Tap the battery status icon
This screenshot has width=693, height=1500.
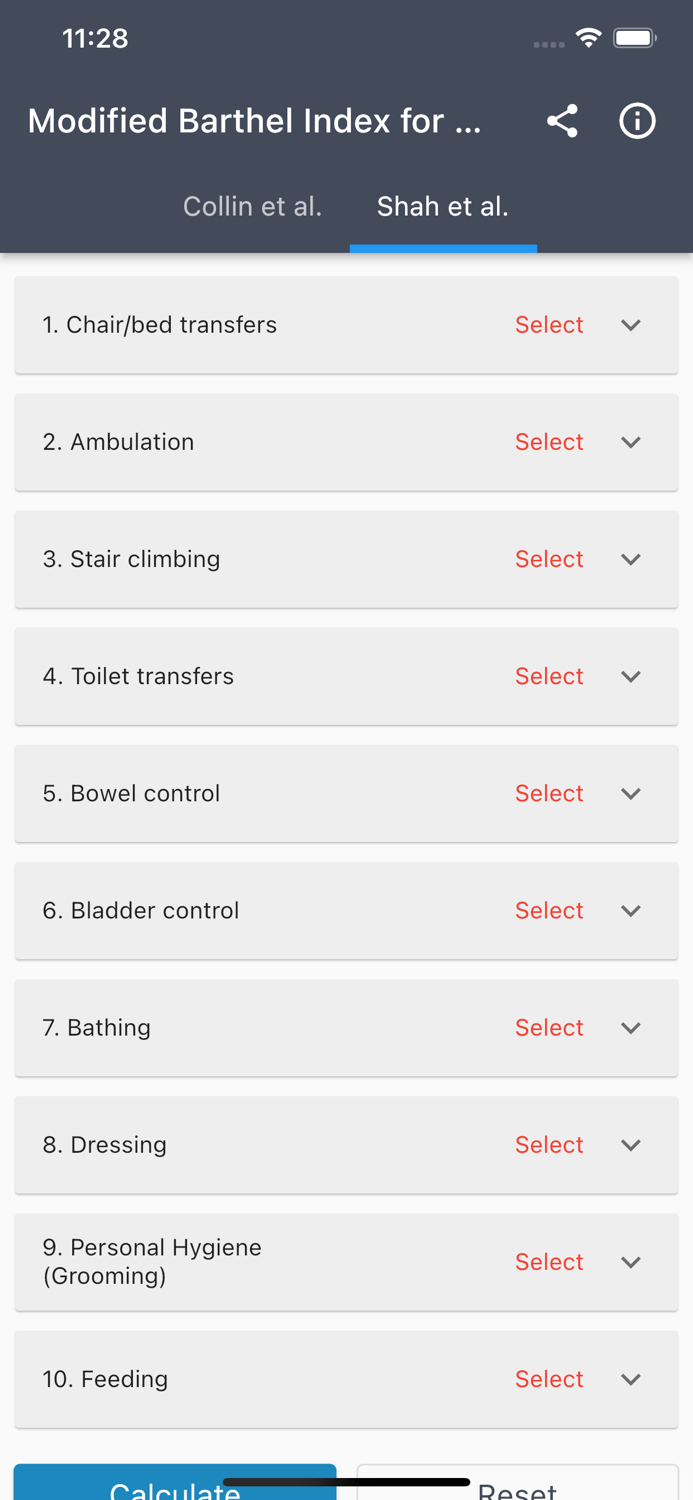(x=635, y=38)
